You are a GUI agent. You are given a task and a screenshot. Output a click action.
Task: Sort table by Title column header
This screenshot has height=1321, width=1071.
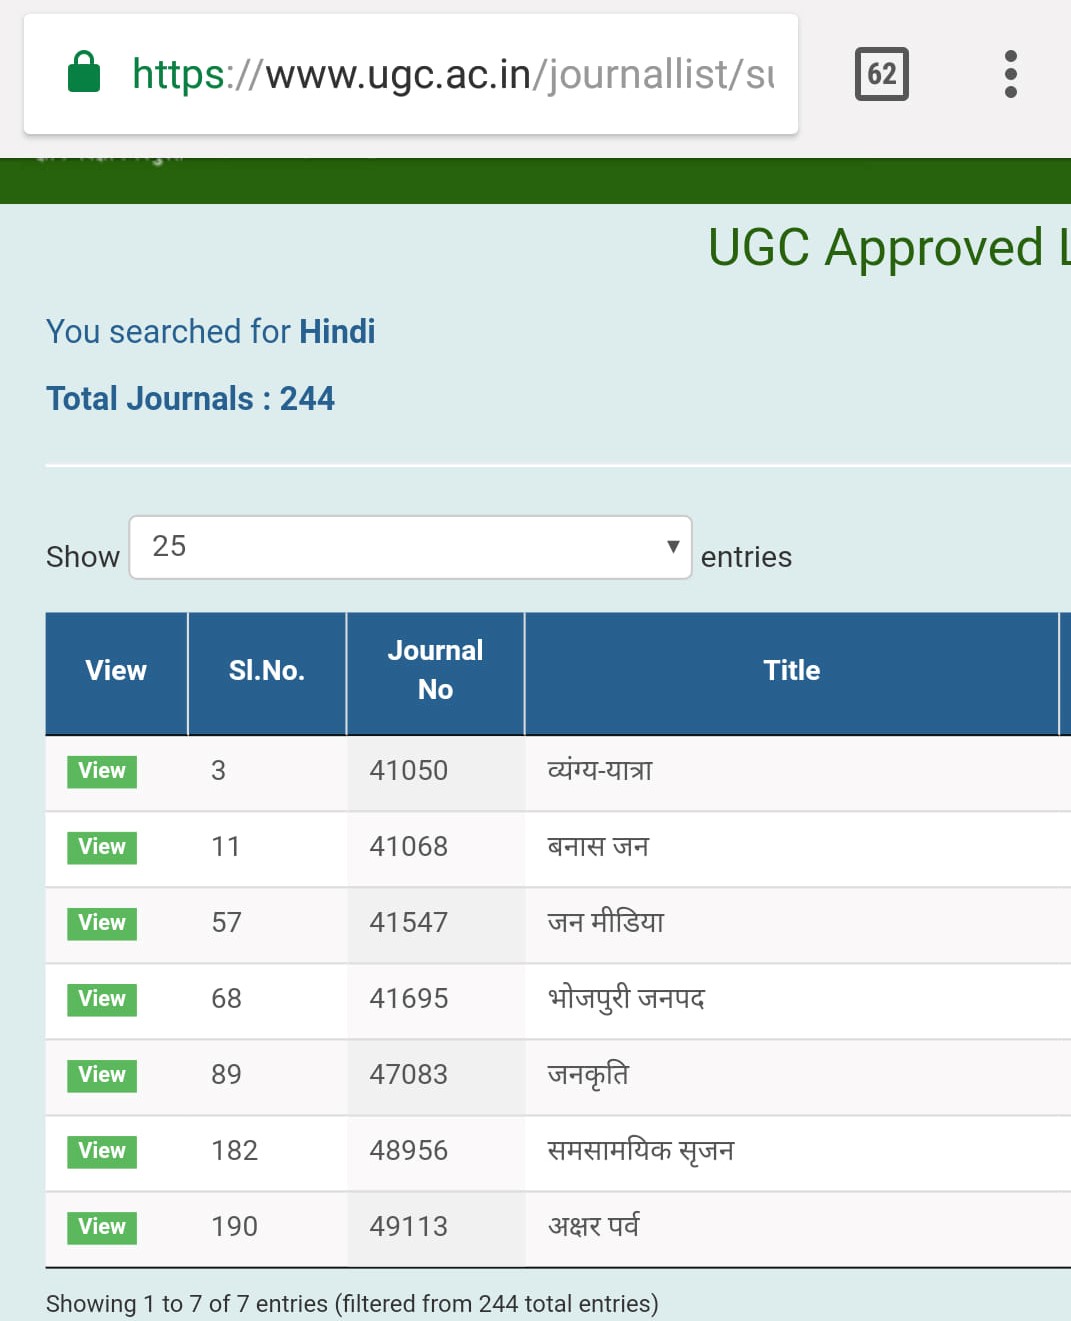pyautogui.click(x=791, y=671)
